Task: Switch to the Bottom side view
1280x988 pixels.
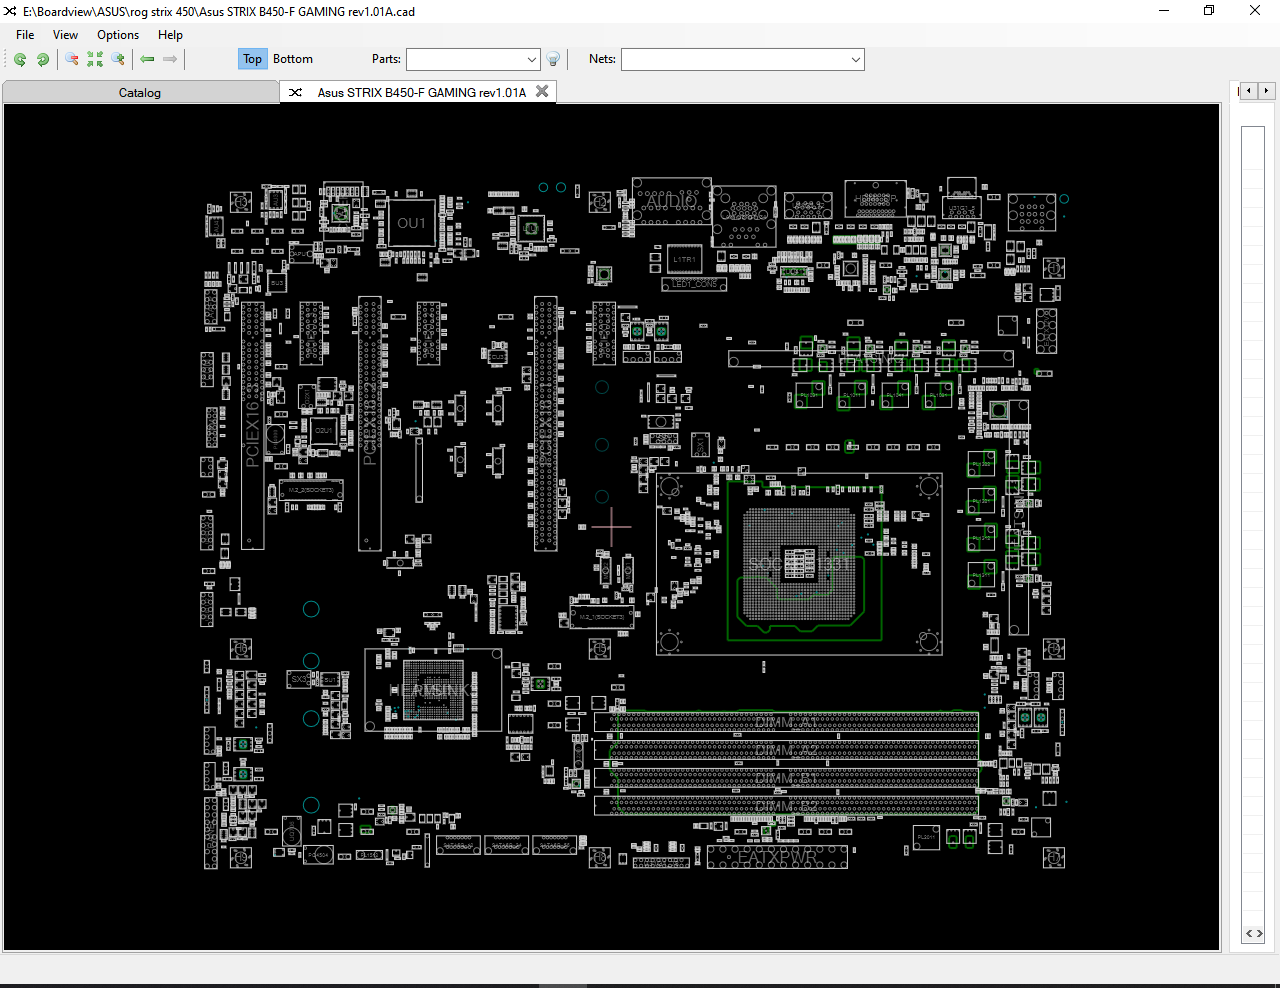Action: [293, 59]
